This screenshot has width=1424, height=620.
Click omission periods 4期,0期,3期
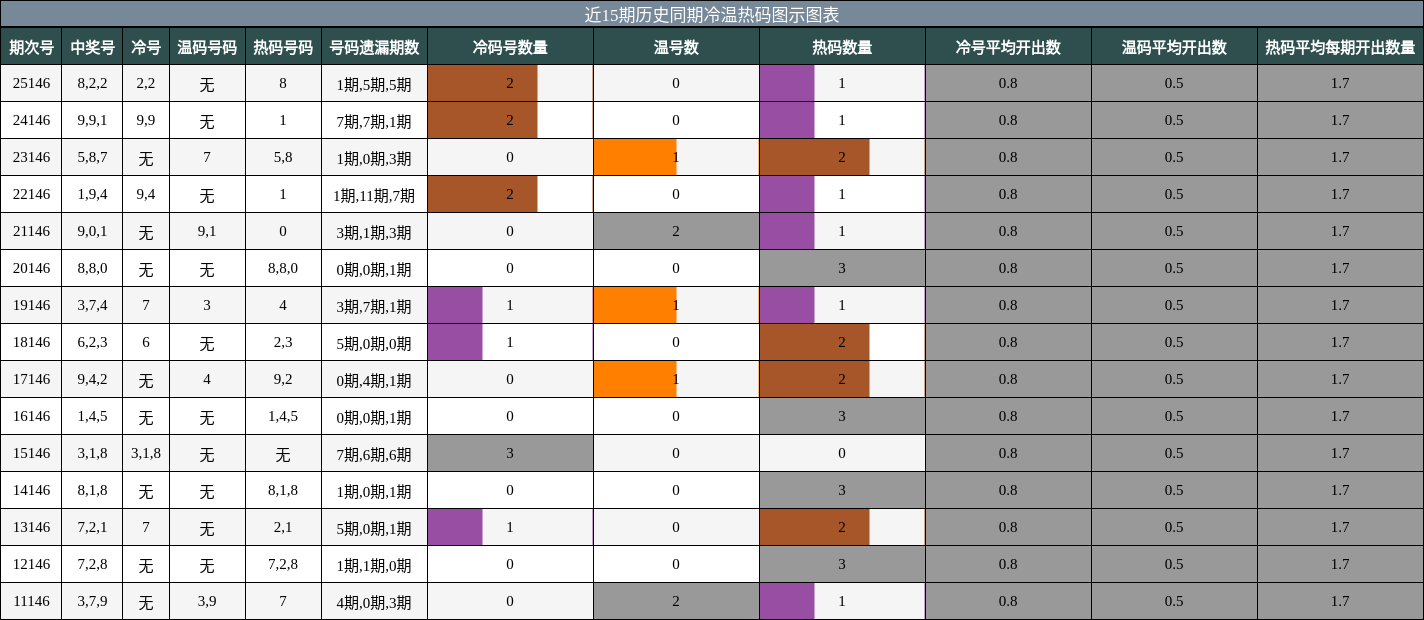(x=374, y=602)
